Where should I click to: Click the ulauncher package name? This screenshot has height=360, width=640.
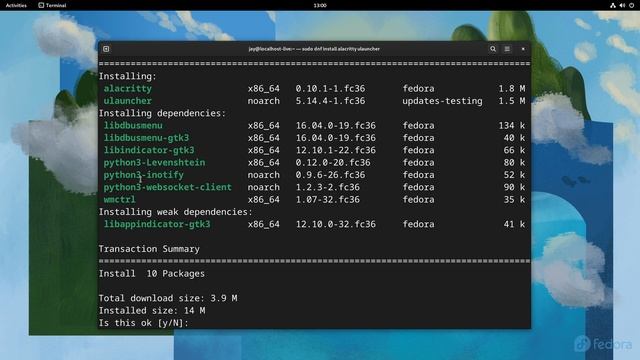point(127,101)
